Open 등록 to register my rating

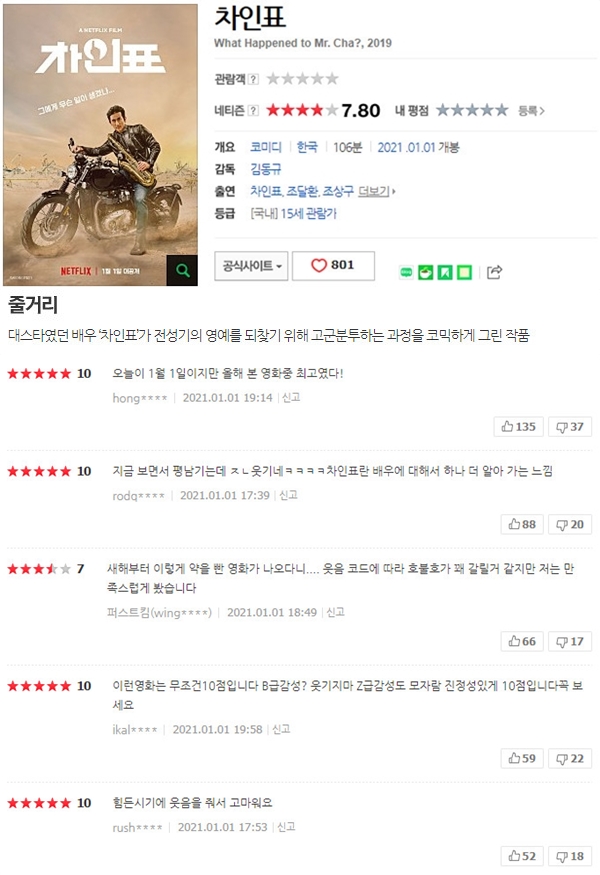531,111
